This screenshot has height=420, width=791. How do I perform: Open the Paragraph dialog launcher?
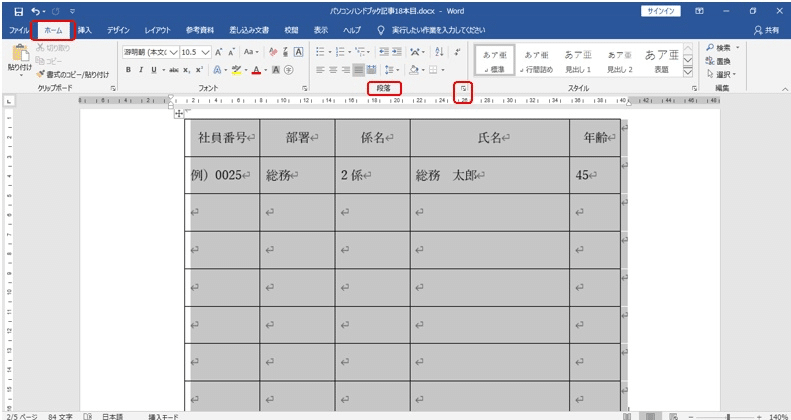pyautogui.click(x=463, y=88)
